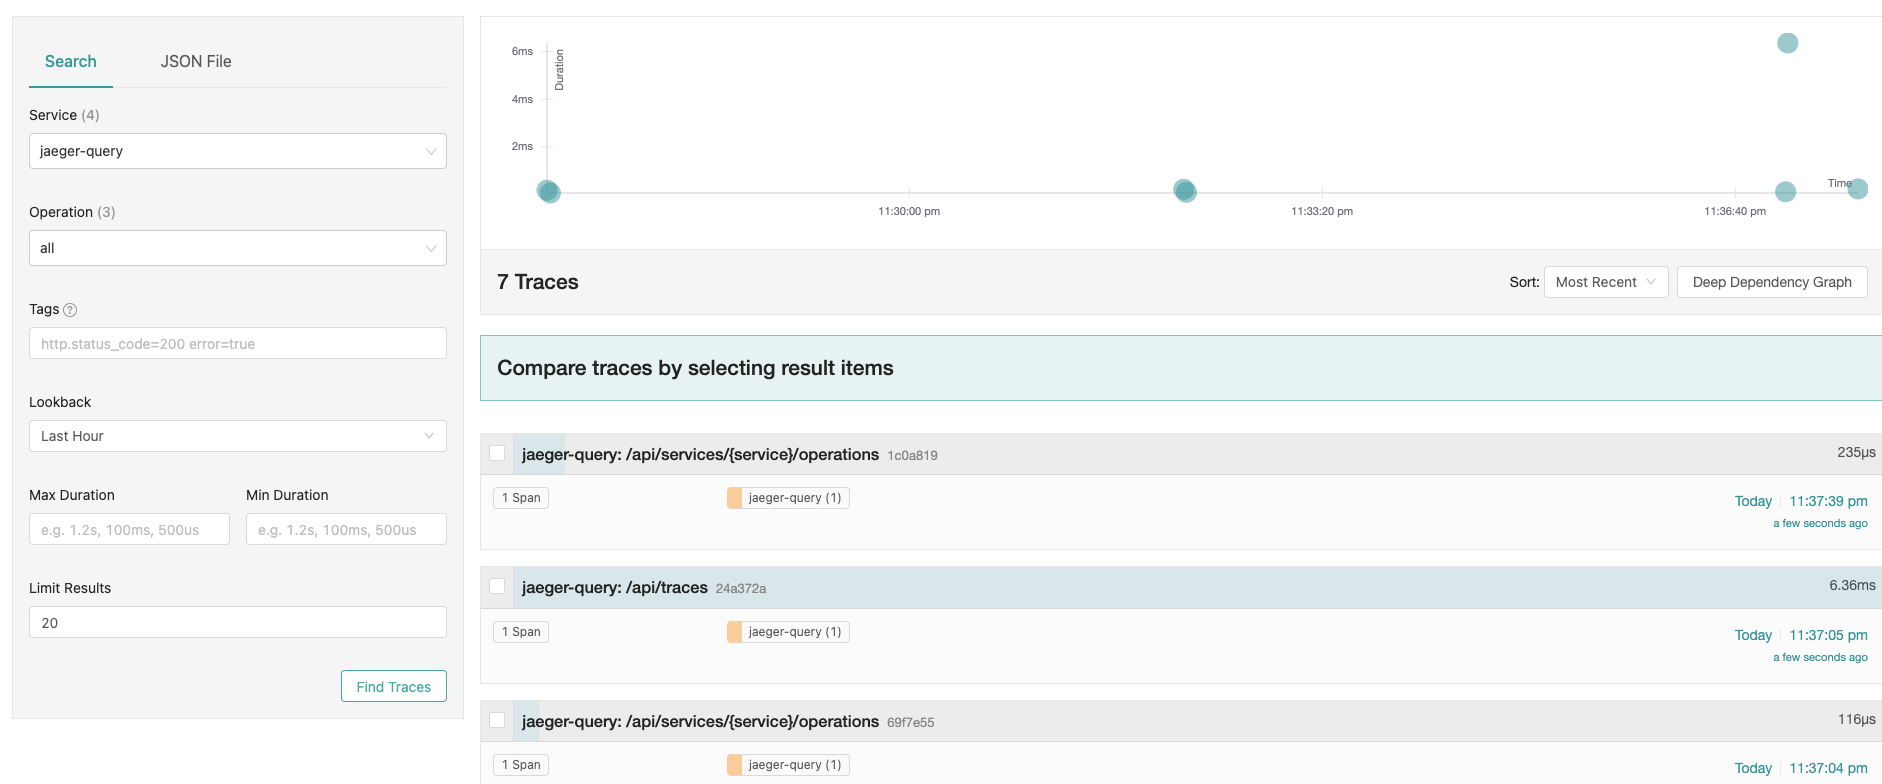This screenshot has height=784, width=1882.
Task: Click the scatter dot just after 11:36:40 pm
Action: [1785, 191]
